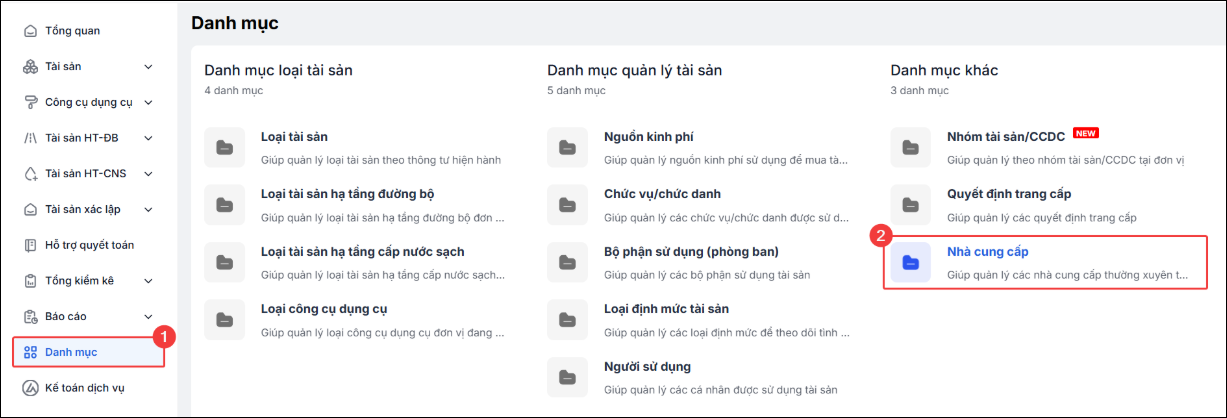Click description 'Giúp quản lý các quyết định trang cấp'
The height and width of the screenshot is (418, 1227).
[1041, 217]
